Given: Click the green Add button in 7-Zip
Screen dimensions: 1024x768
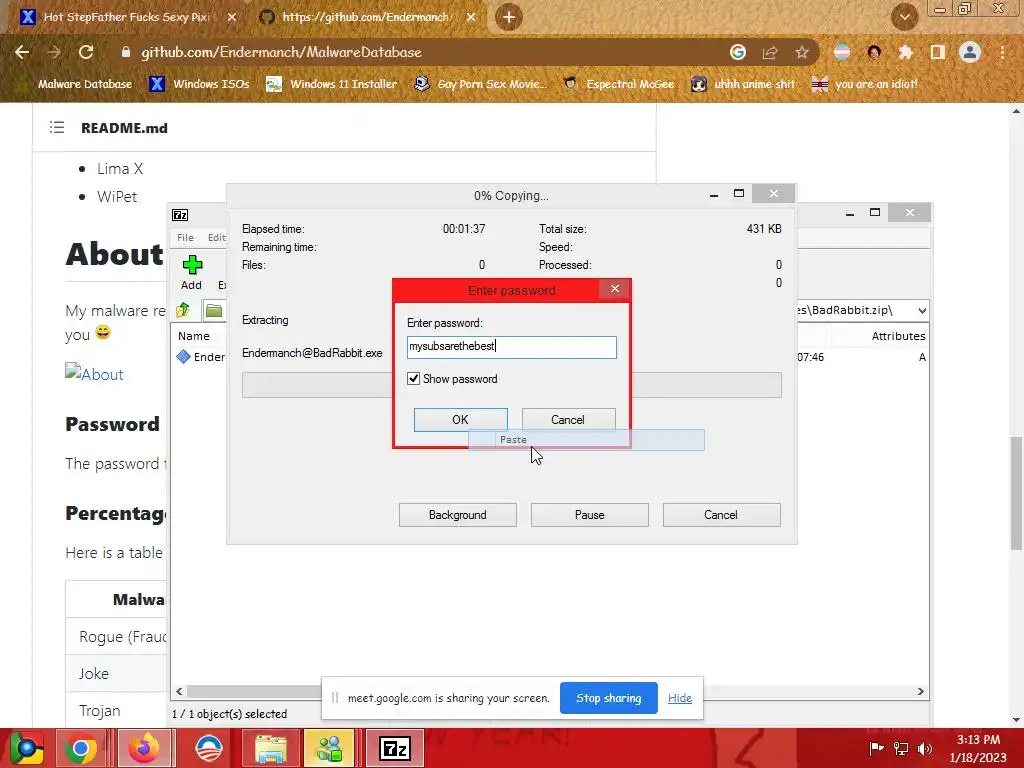Looking at the screenshot, I should click(192, 272).
